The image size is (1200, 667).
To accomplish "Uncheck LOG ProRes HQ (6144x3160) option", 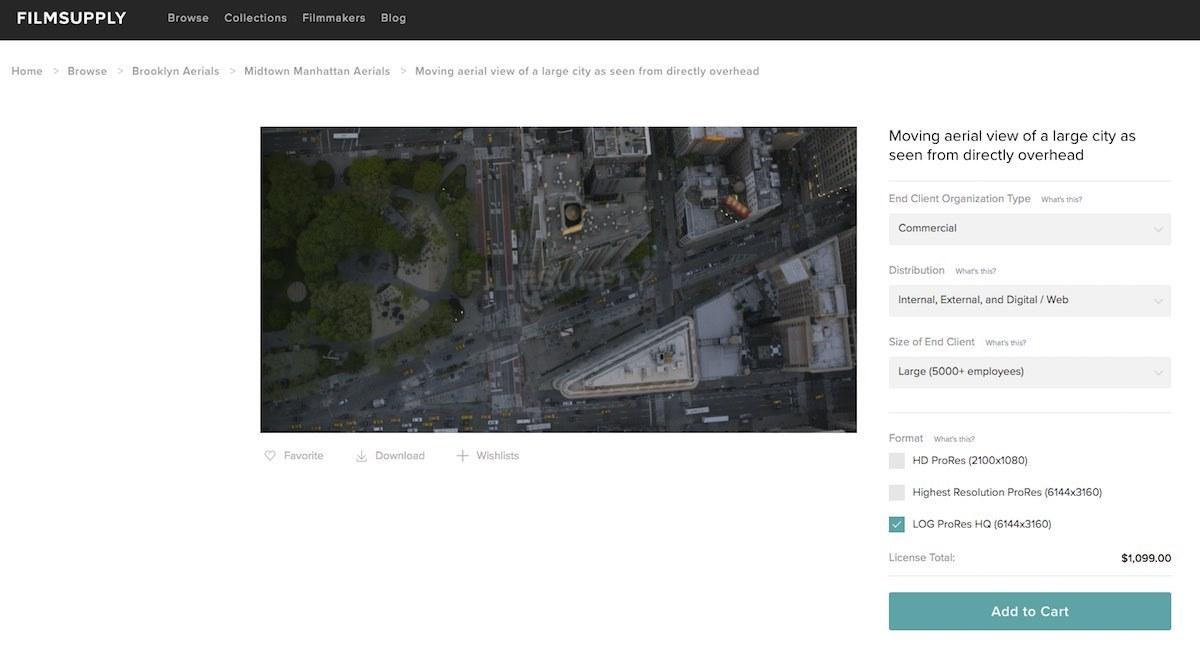I will [897, 524].
